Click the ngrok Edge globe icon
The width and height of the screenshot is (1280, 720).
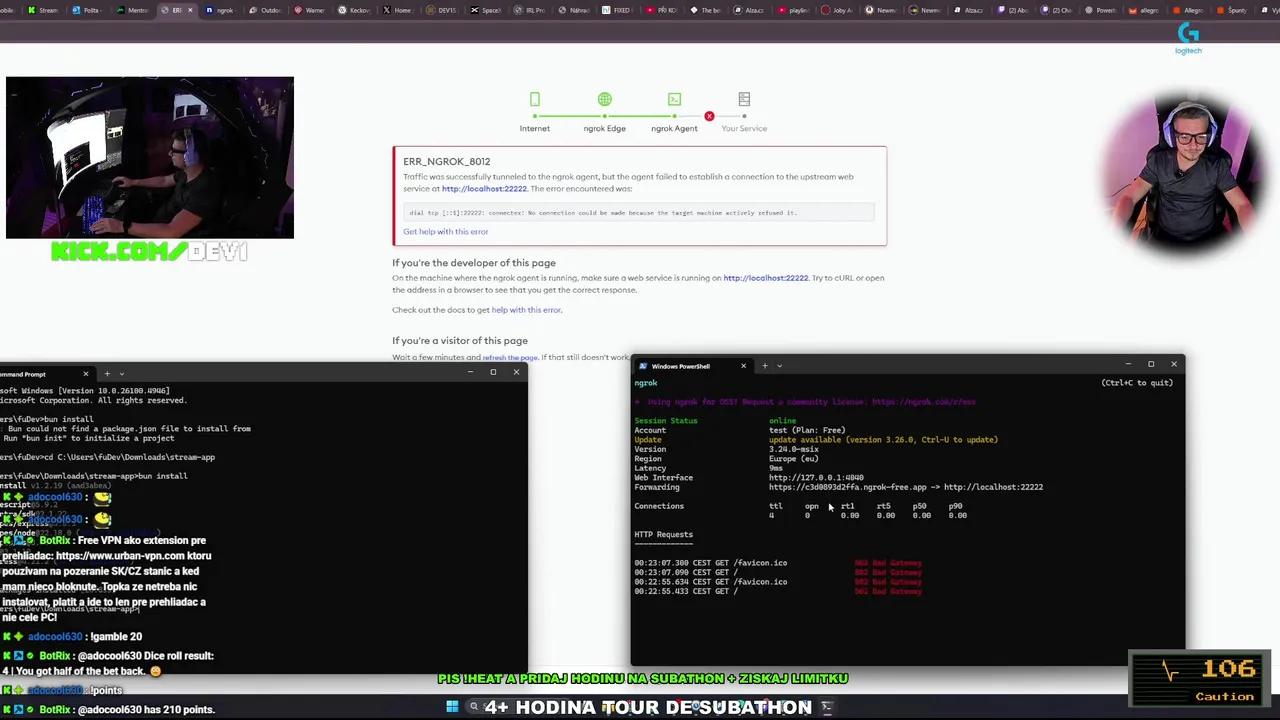604,99
